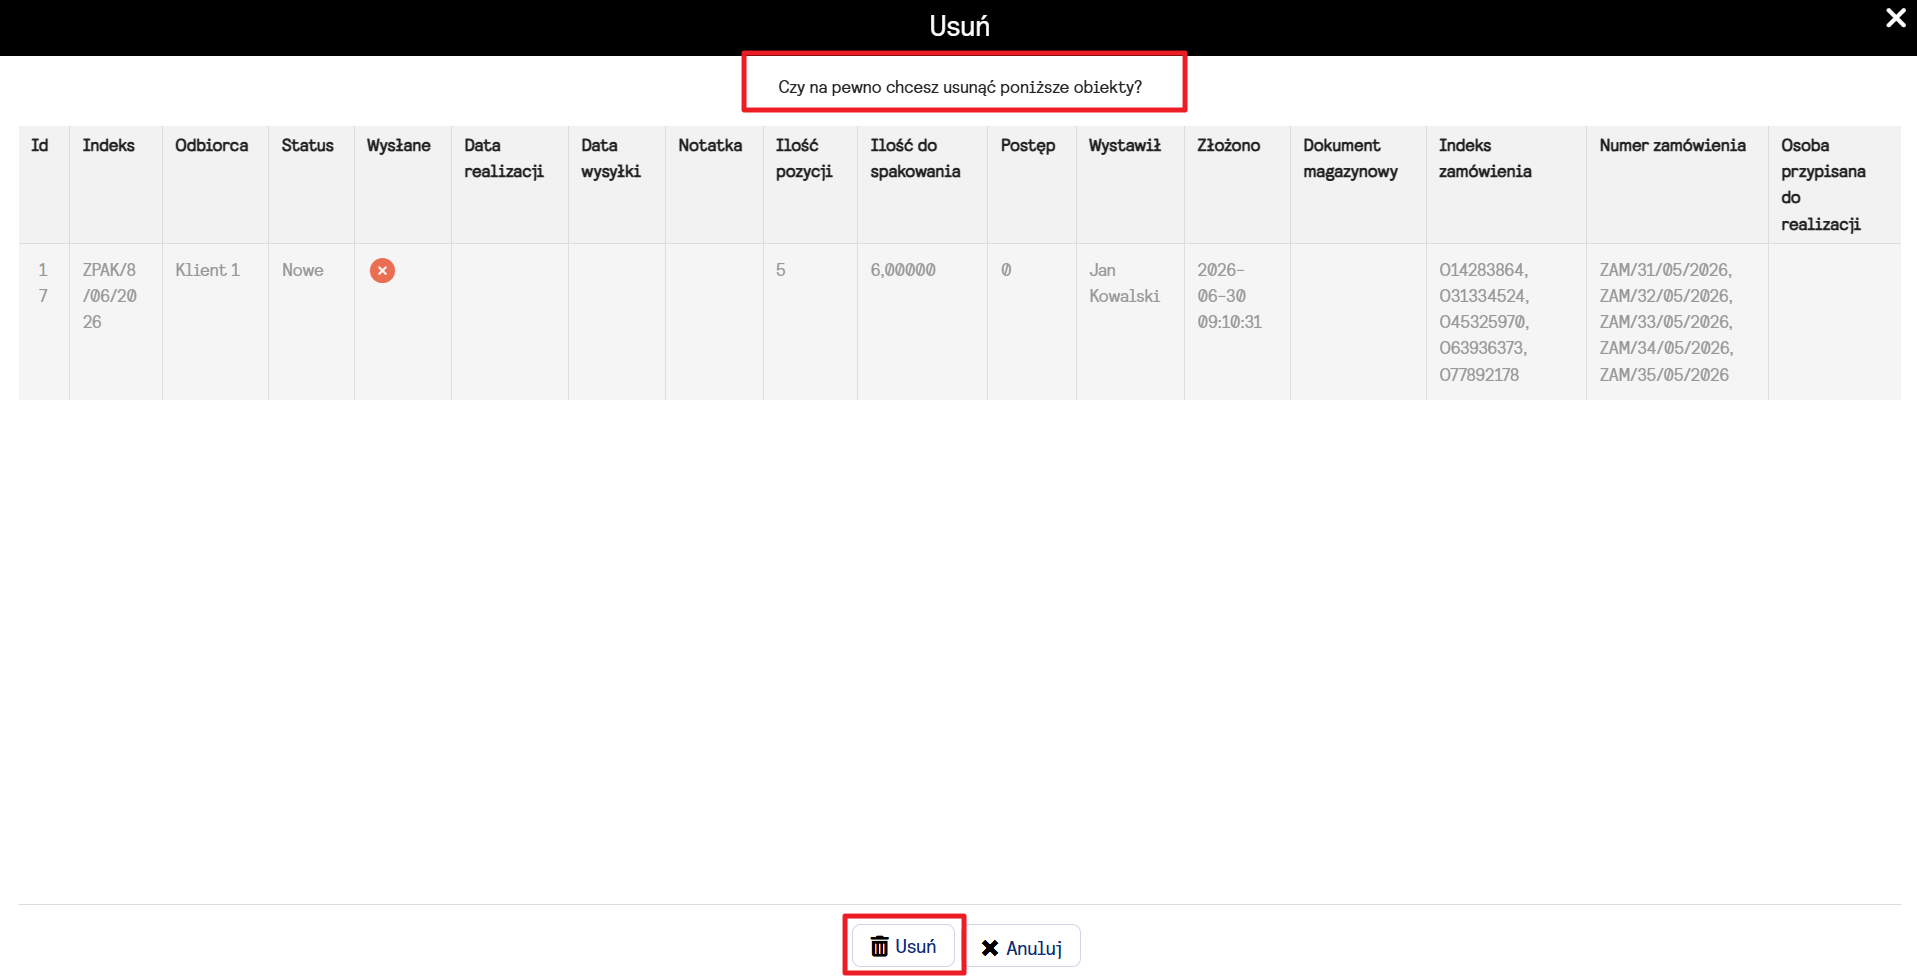The width and height of the screenshot is (1917, 979).
Task: Click order index O14283864
Action: click(1483, 270)
